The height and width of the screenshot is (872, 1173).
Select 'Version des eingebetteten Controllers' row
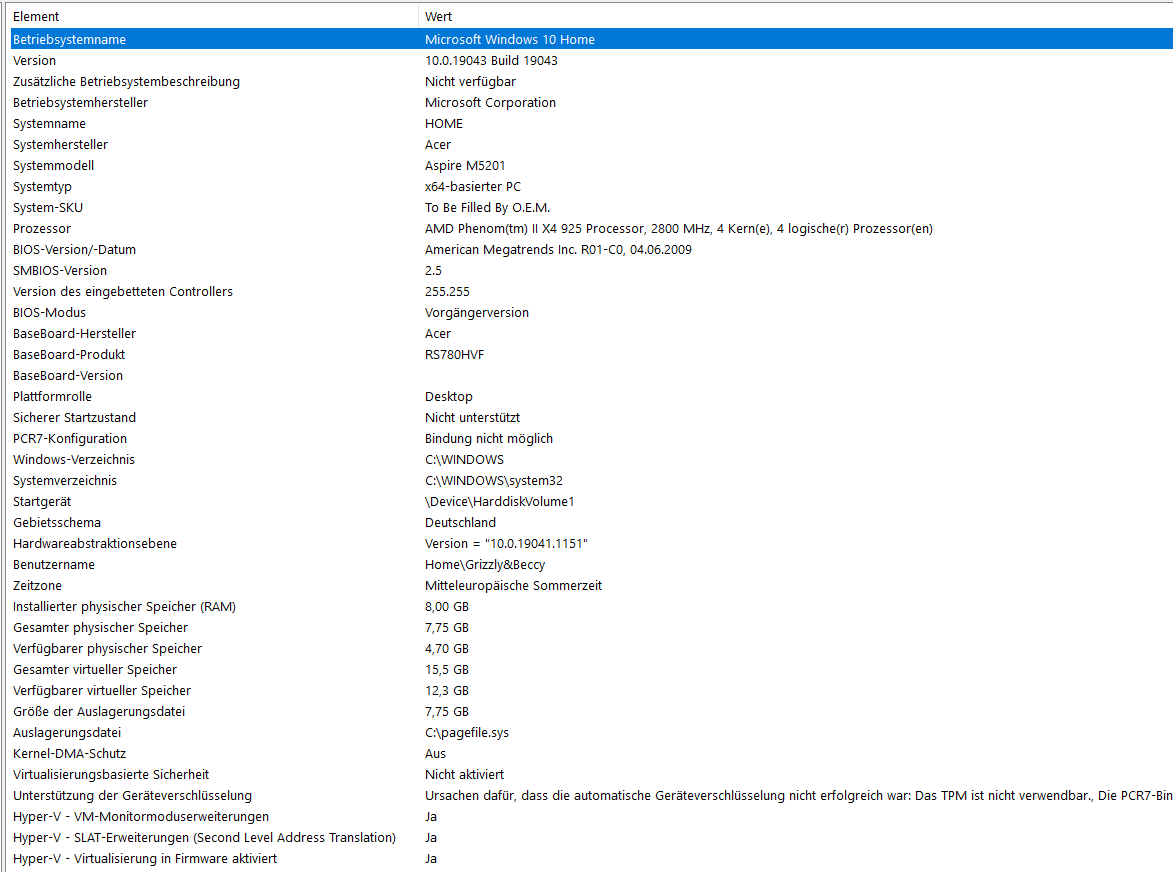tap(592, 291)
